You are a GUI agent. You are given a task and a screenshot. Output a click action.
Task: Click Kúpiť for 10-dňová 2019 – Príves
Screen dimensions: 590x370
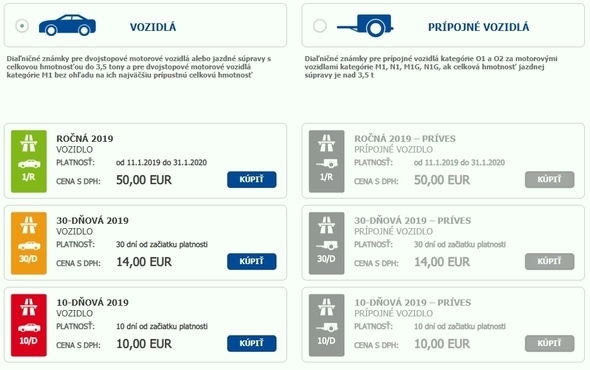point(549,343)
